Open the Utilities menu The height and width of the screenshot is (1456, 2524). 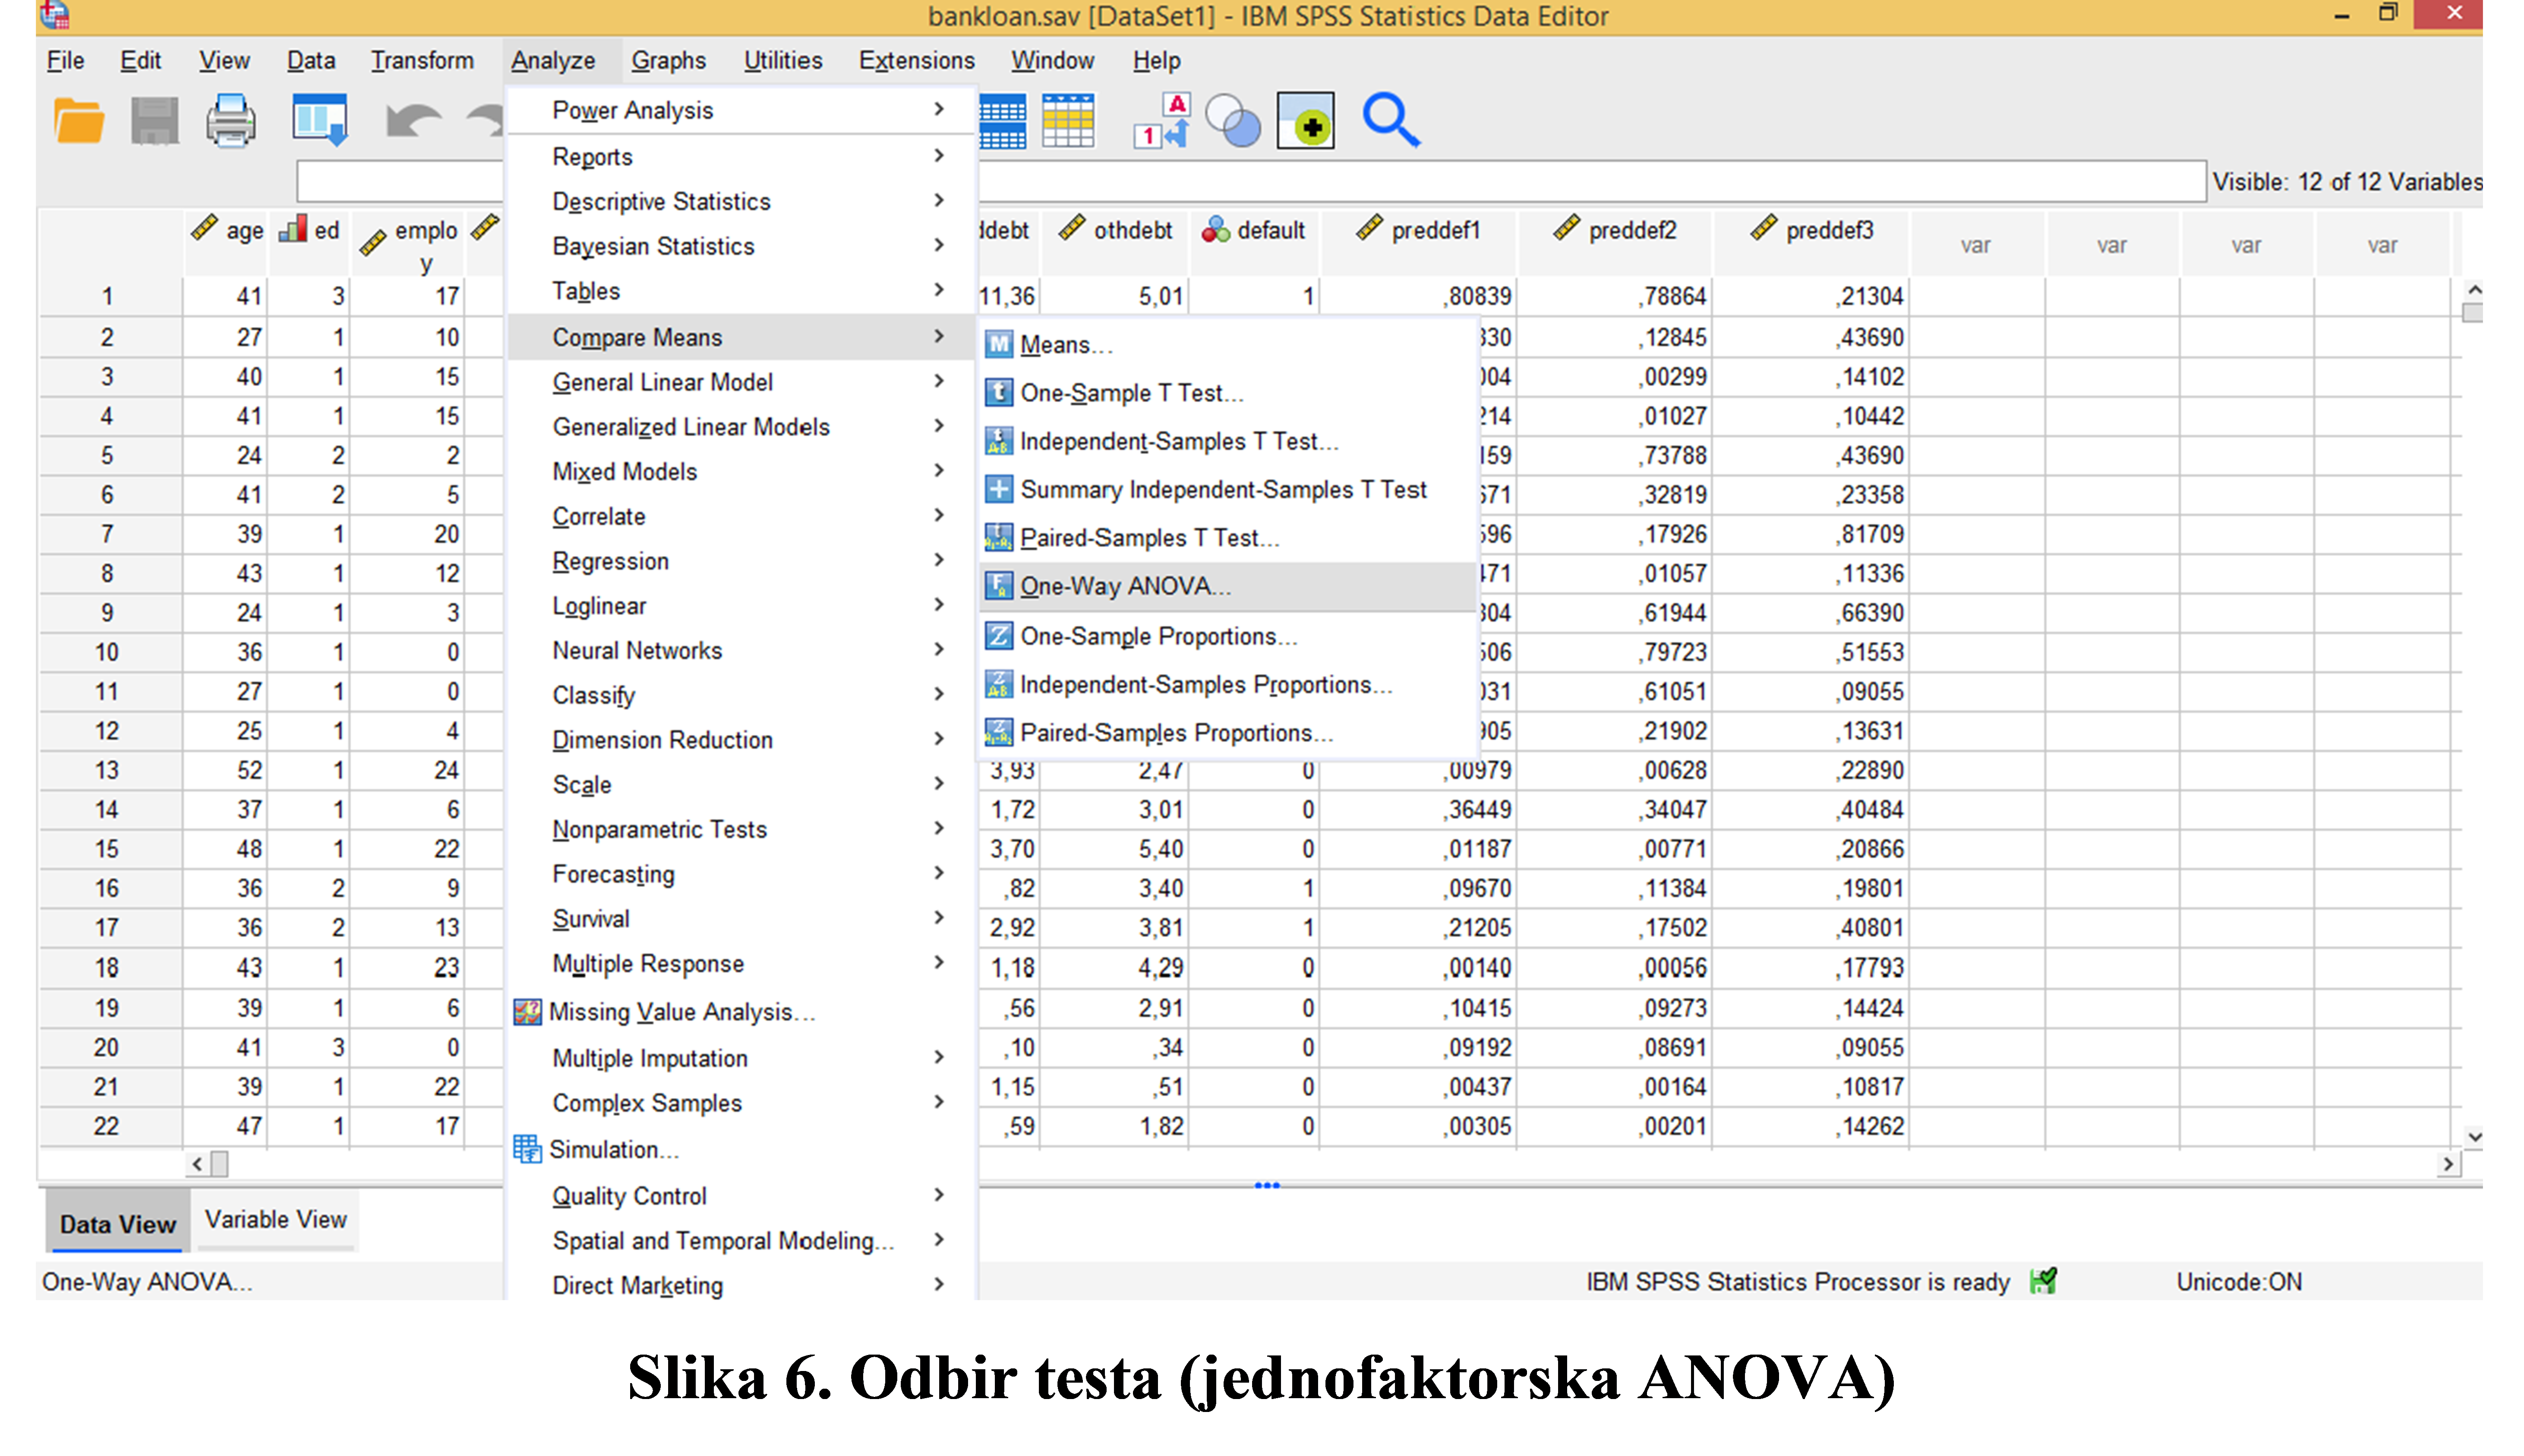point(783,61)
